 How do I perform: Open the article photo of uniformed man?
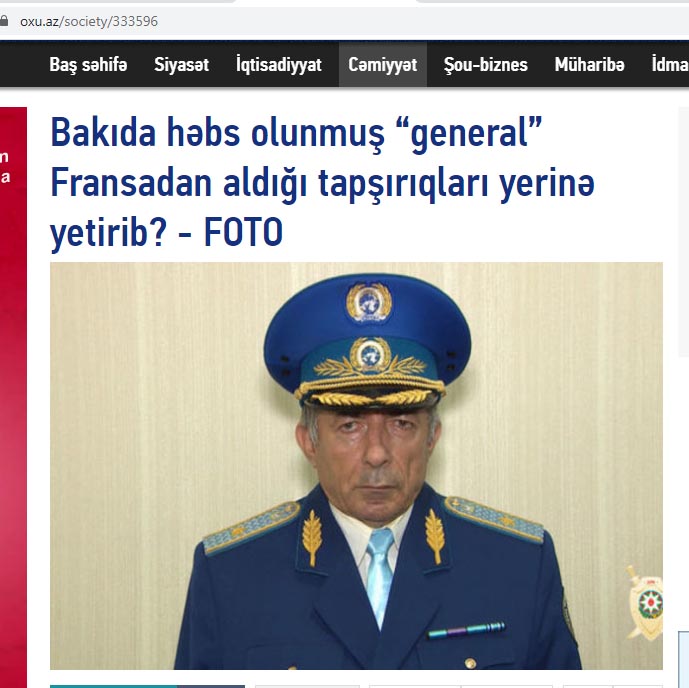pos(356,466)
